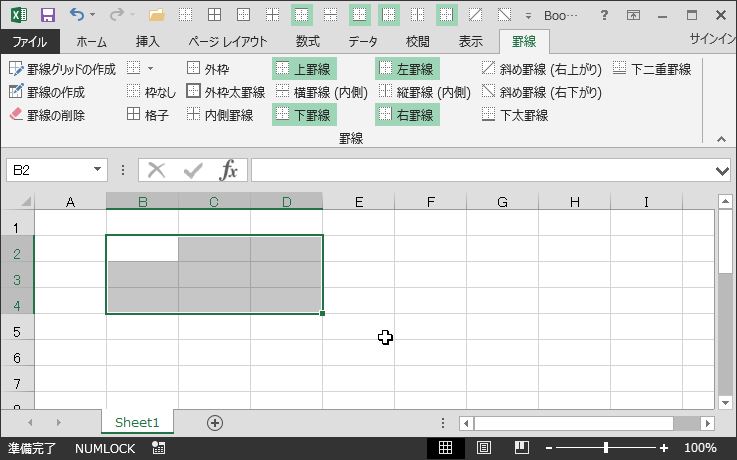The image size is (737, 460).
Task: Switch to the データ tab
Action: click(363, 41)
